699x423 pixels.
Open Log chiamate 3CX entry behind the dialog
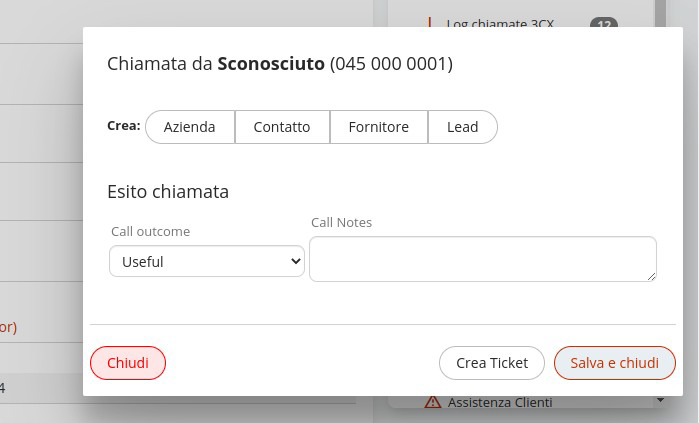pyautogui.click(x=500, y=23)
